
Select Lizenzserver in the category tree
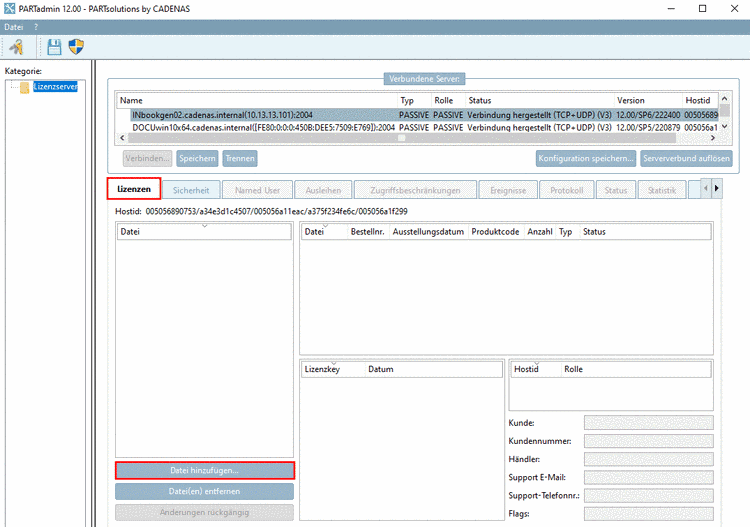point(55,87)
